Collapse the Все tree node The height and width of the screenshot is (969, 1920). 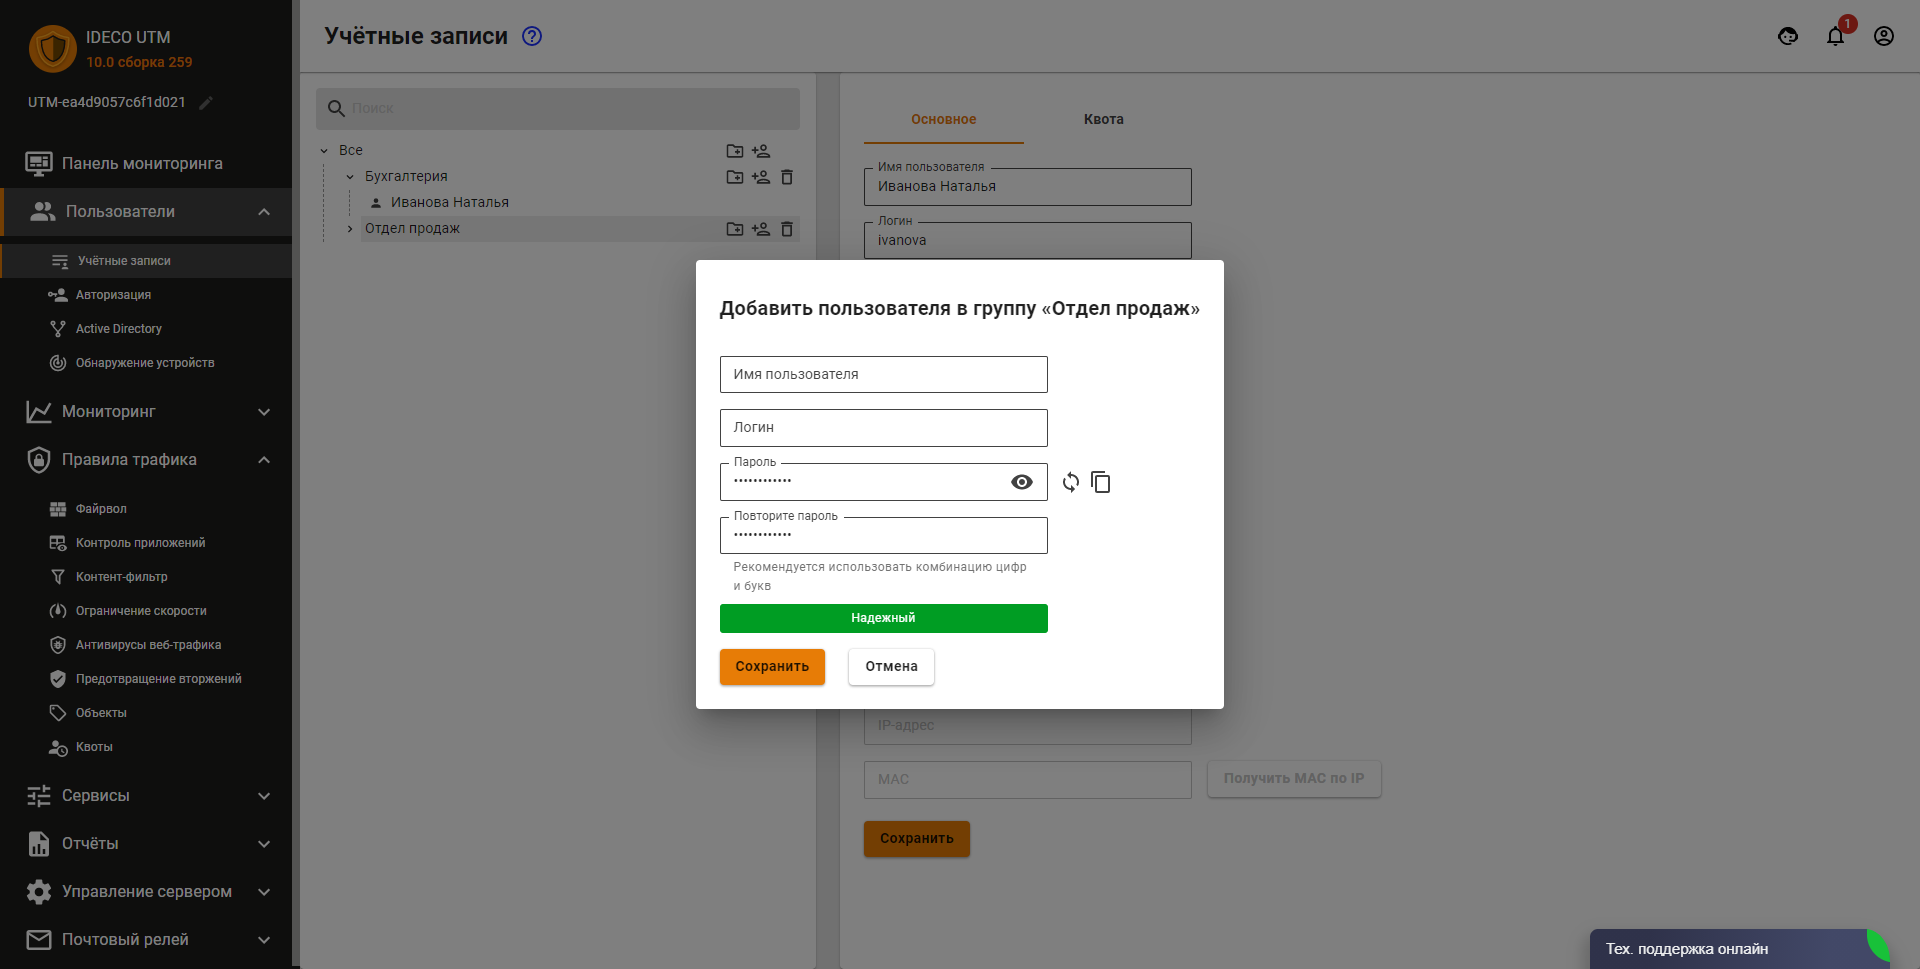pos(324,151)
